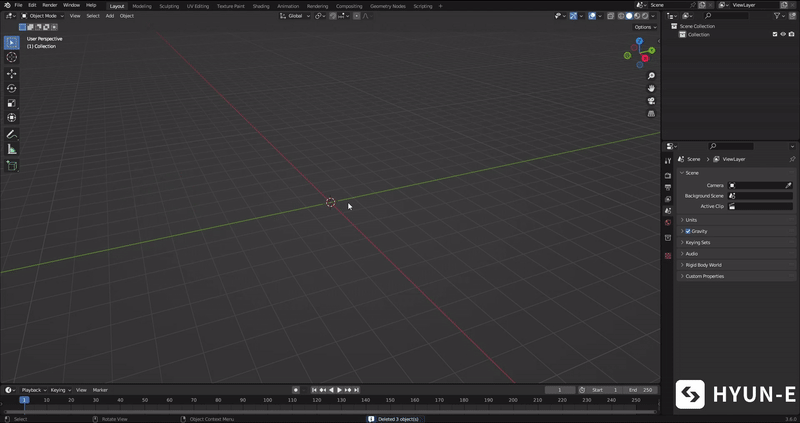Click the End frame 250 field
The image size is (800, 423).
[x=640, y=390]
